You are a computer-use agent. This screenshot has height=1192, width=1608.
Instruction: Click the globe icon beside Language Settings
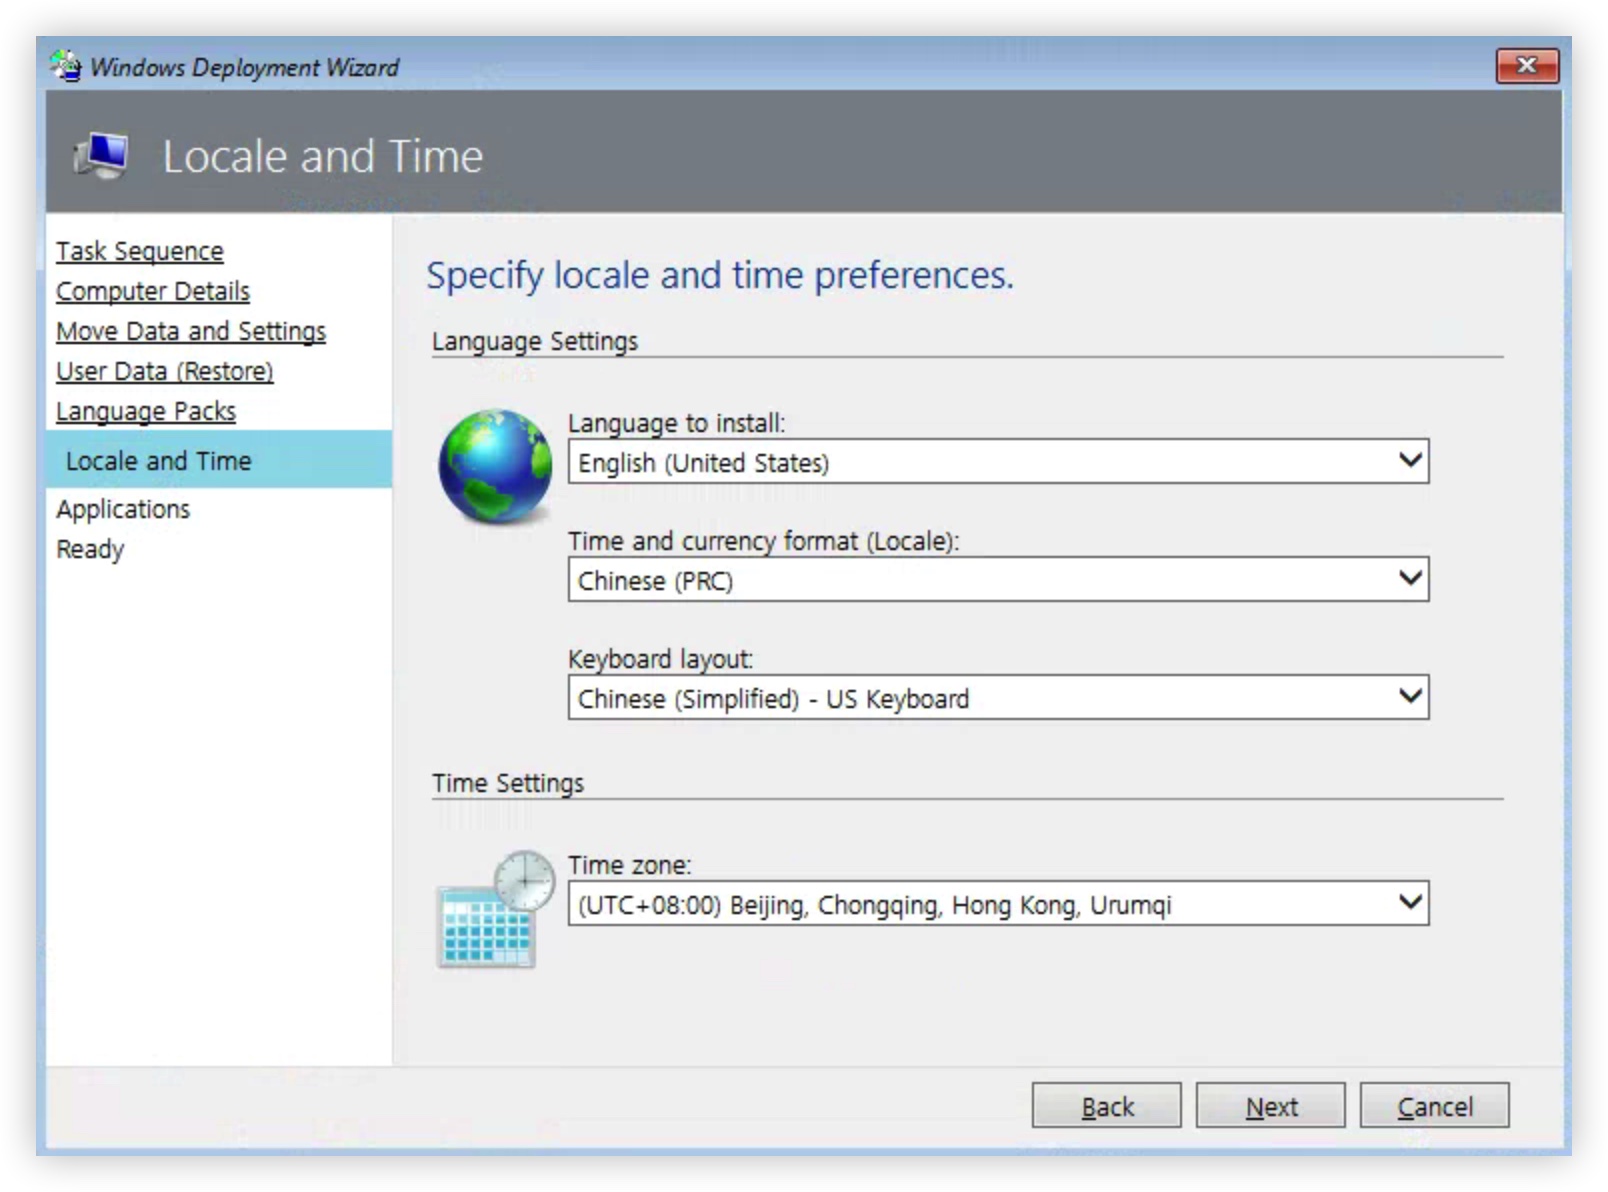click(495, 466)
